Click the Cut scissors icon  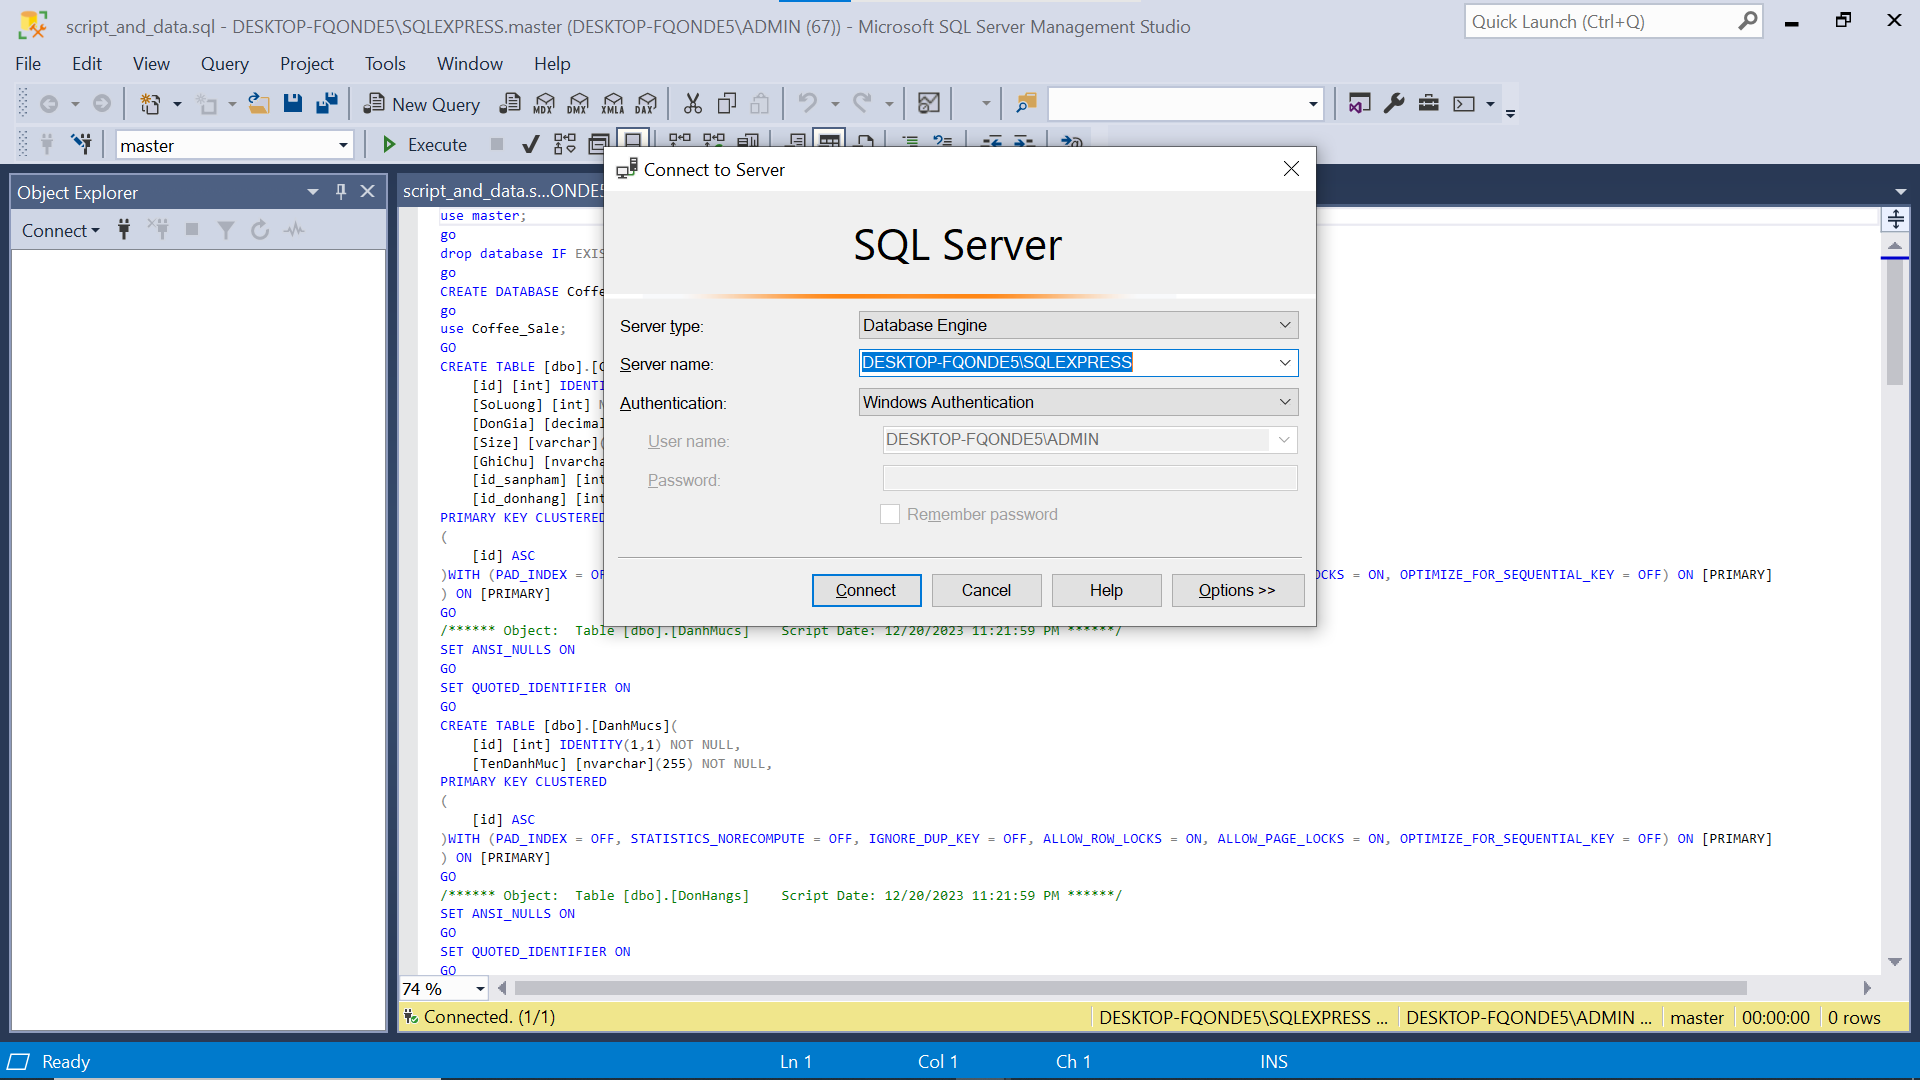(692, 103)
